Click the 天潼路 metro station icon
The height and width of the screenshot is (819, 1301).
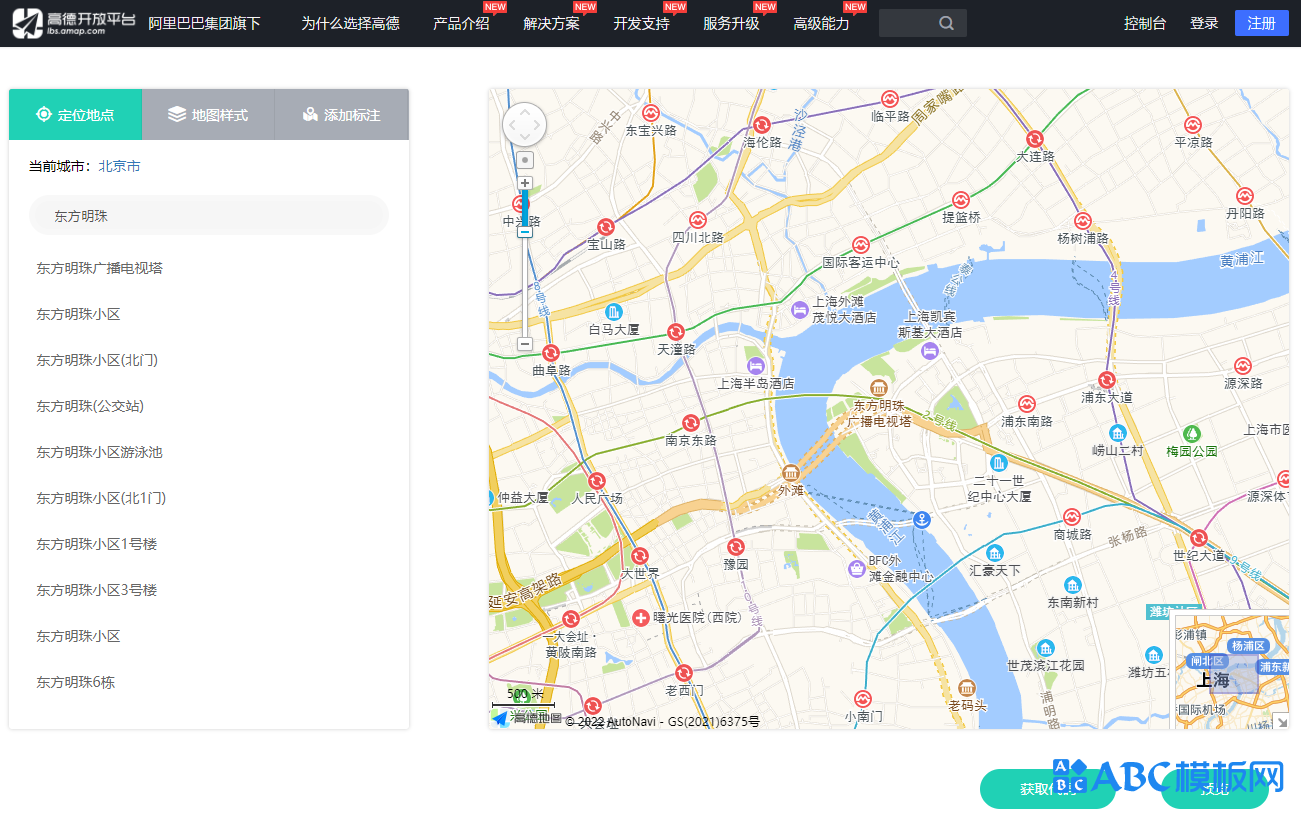676,332
